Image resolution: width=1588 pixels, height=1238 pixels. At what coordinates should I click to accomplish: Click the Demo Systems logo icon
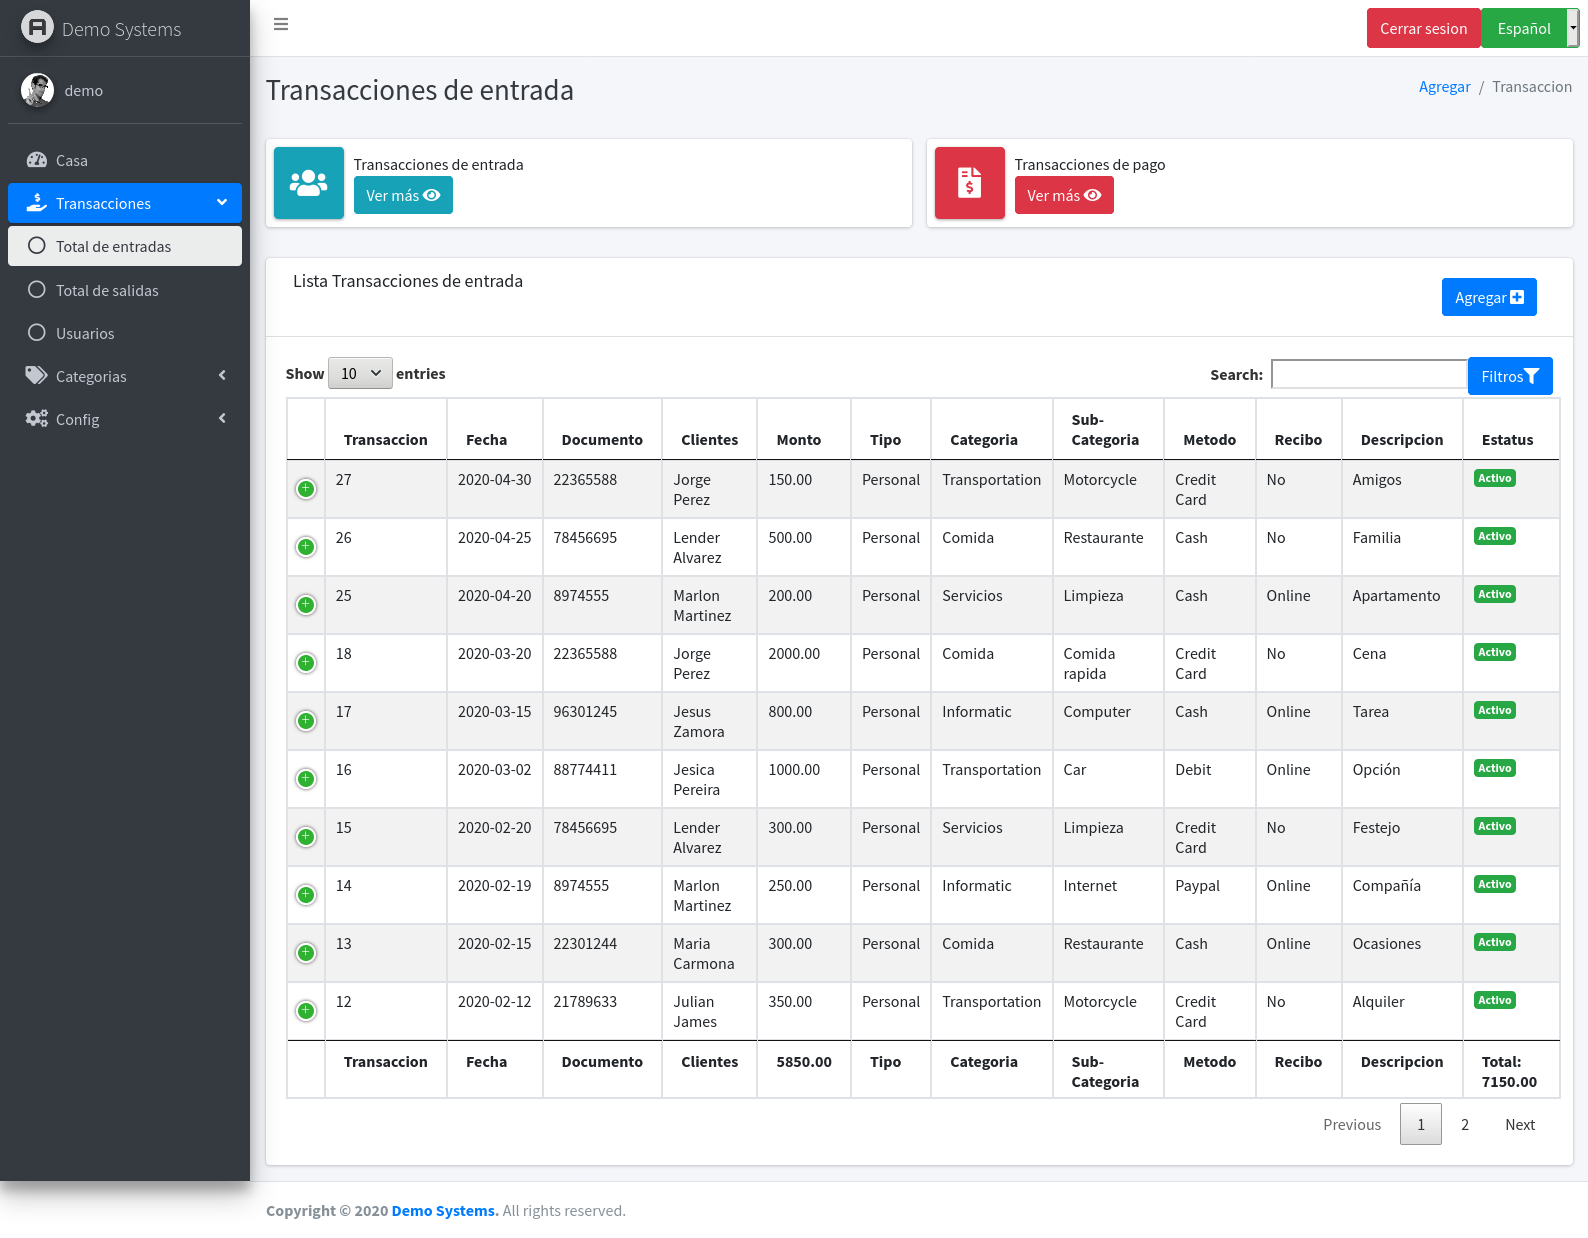coord(37,28)
